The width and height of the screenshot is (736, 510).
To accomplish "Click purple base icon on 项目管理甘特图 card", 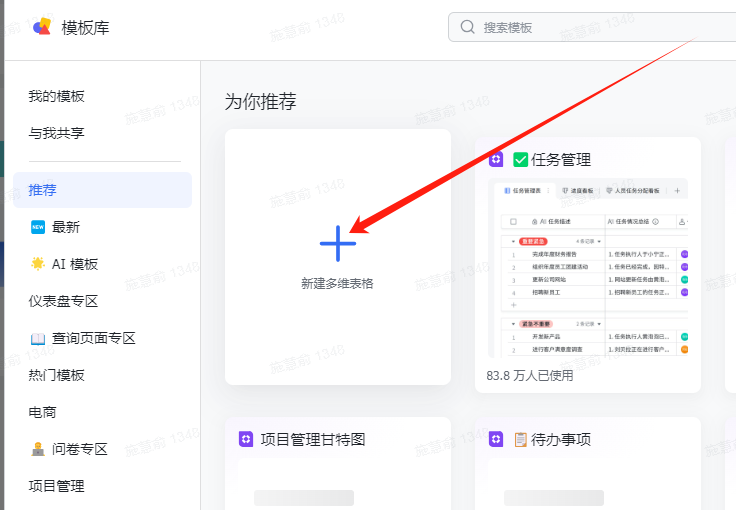I will (246, 439).
